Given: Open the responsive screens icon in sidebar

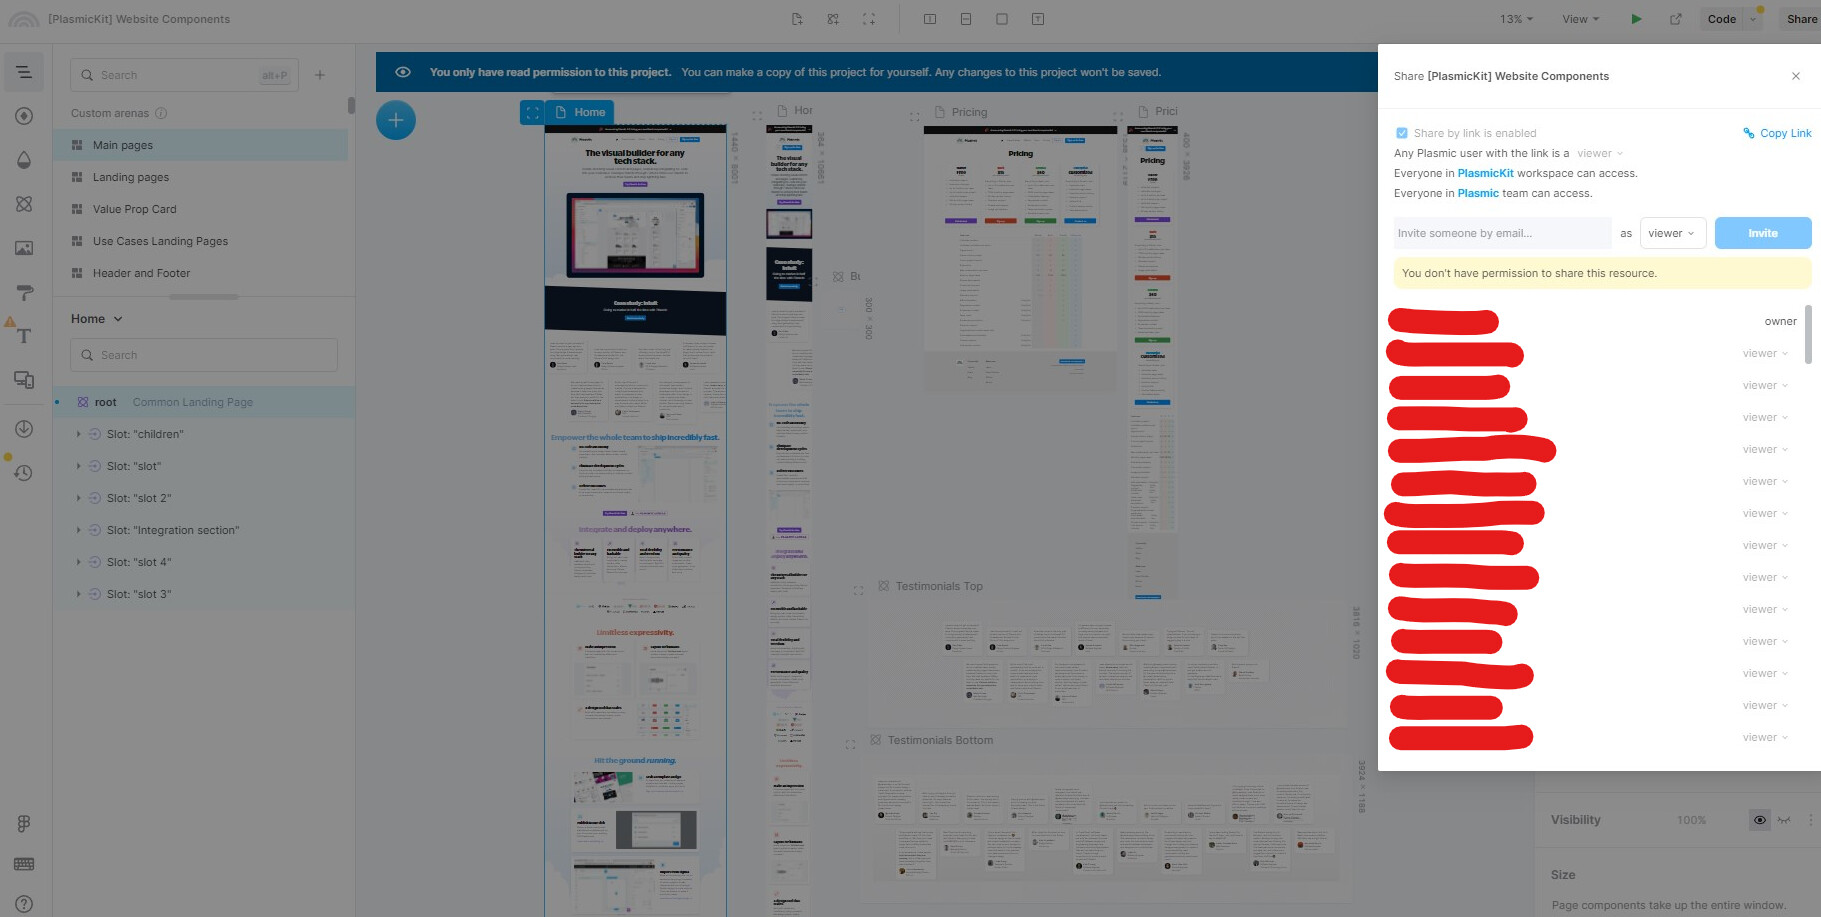Looking at the screenshot, I should point(24,380).
